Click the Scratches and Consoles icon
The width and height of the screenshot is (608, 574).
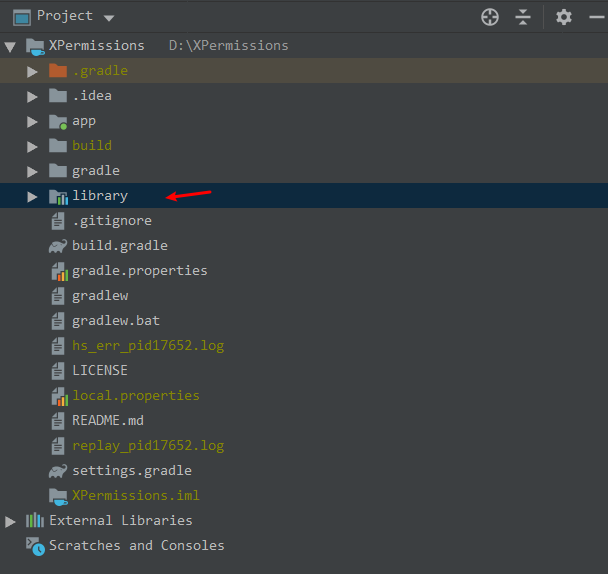35,546
